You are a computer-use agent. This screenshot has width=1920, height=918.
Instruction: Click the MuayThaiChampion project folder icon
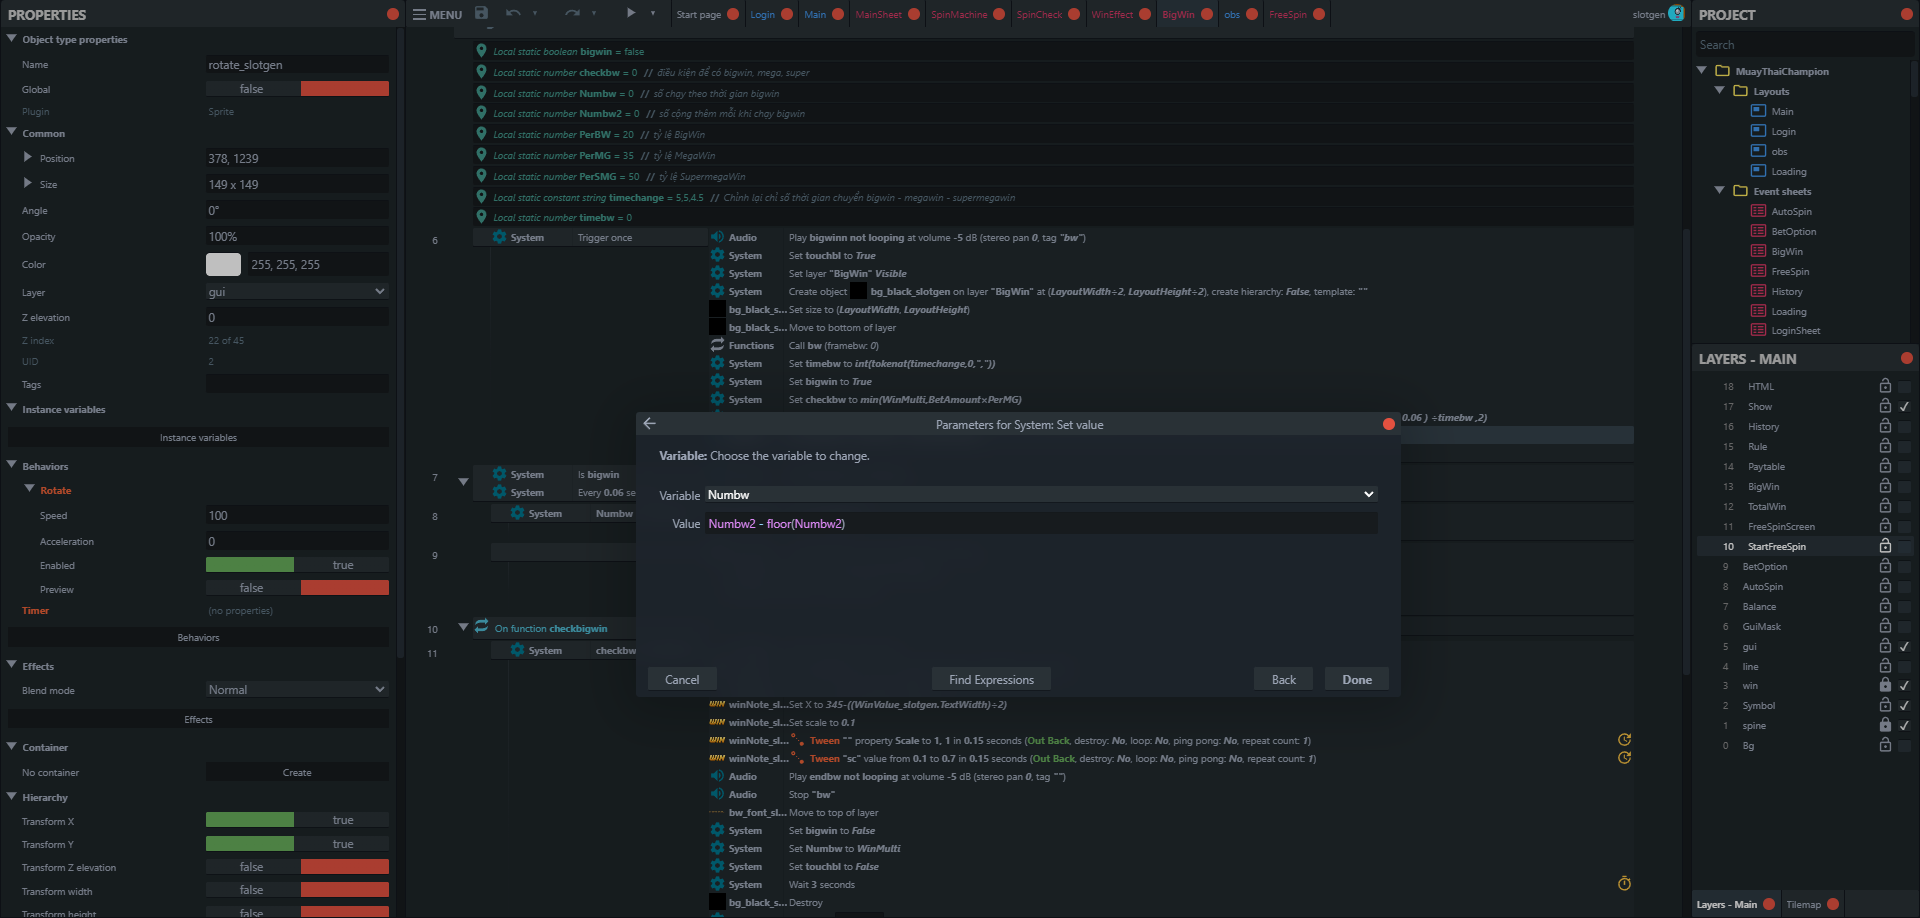[1722, 71]
